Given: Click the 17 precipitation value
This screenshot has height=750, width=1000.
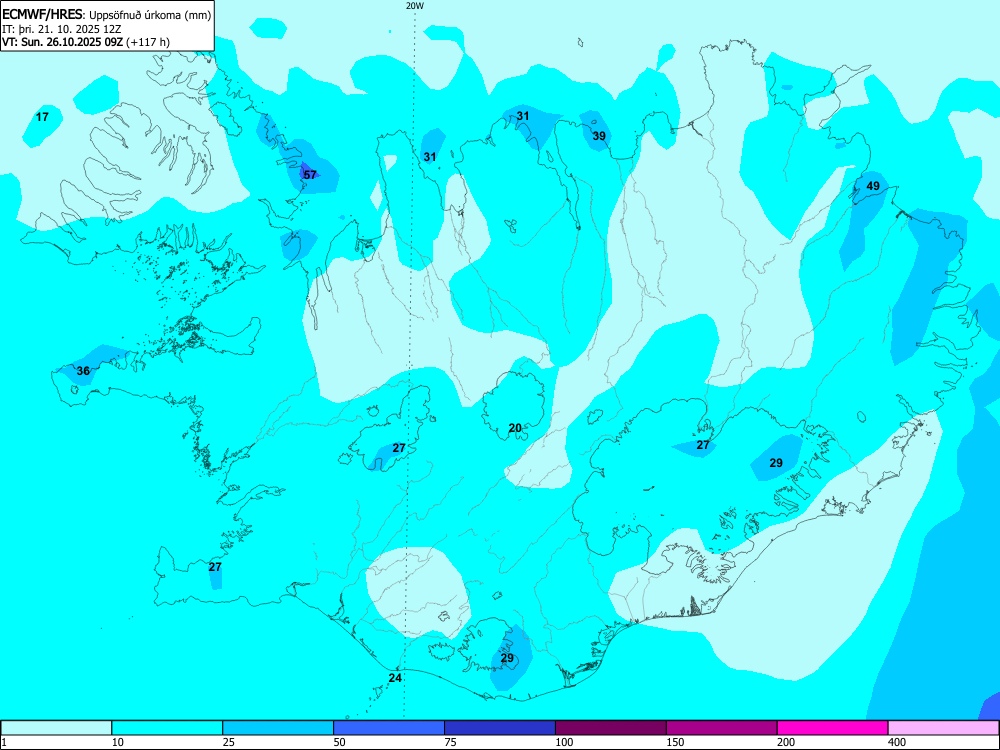Looking at the screenshot, I should pyautogui.click(x=42, y=117).
